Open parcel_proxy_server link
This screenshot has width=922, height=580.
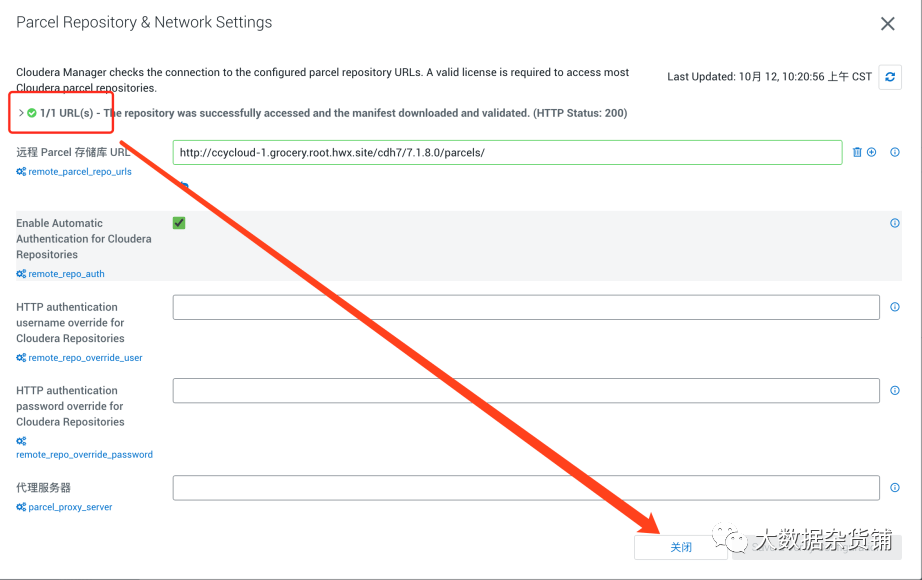click(x=70, y=507)
